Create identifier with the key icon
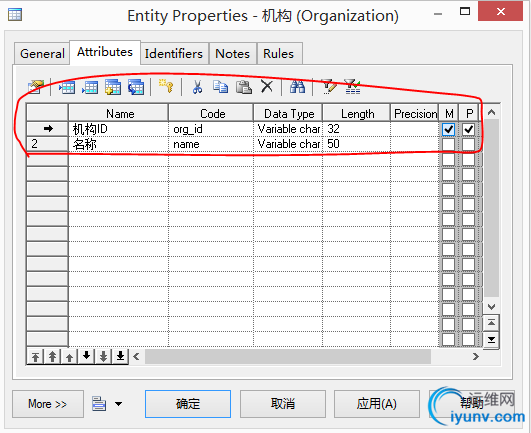531x433 pixels. tap(166, 86)
